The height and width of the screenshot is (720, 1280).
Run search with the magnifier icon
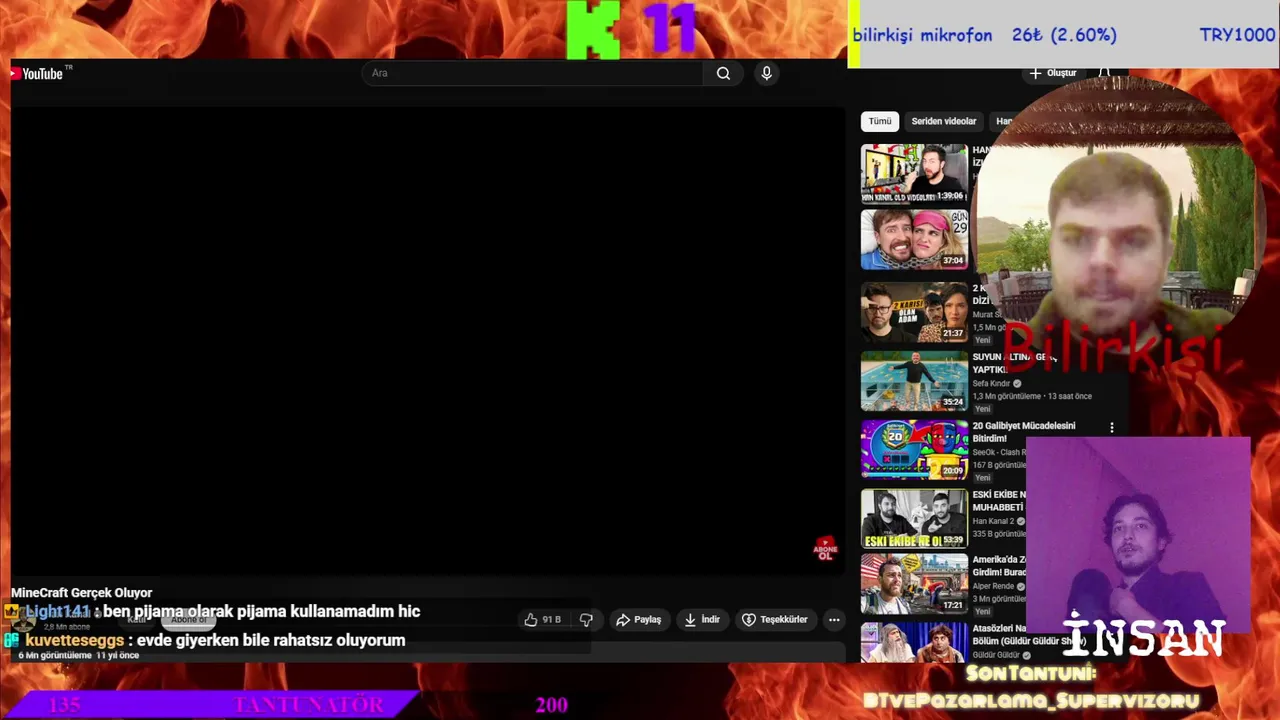pyautogui.click(x=723, y=73)
